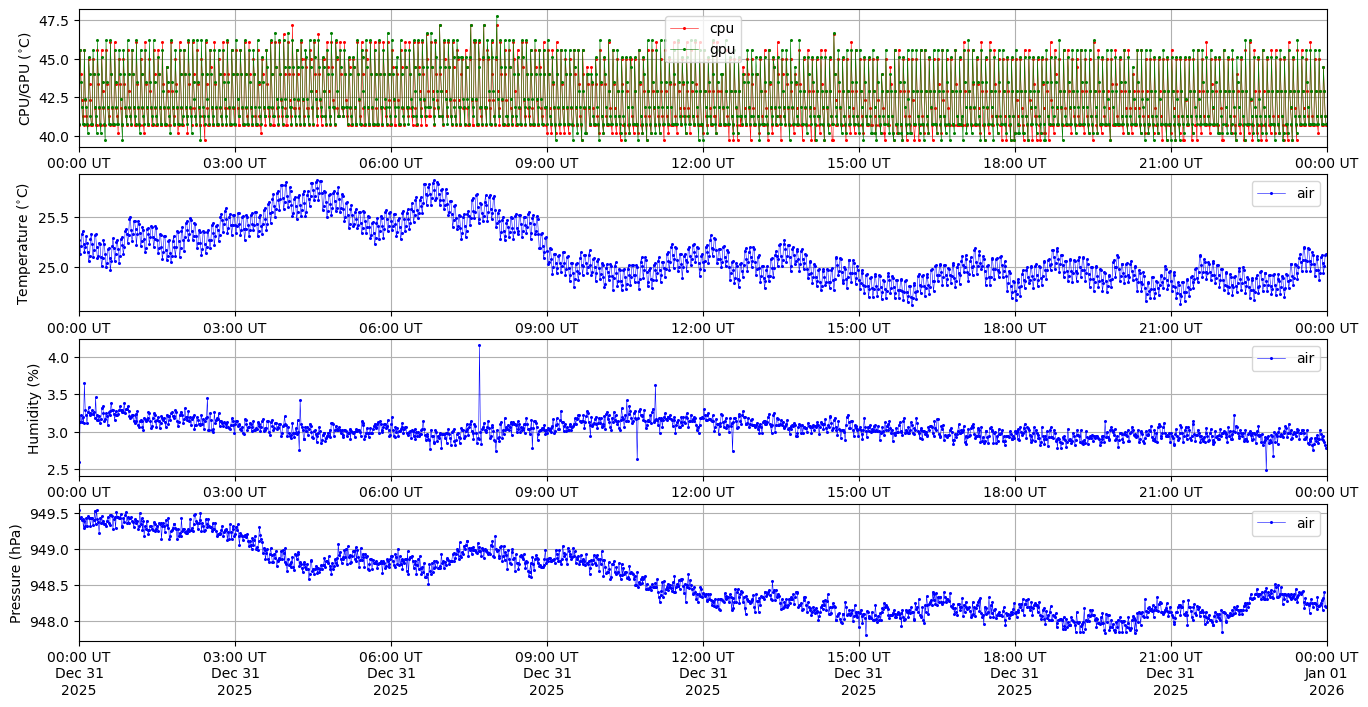Screen dimensions: 1368x707
Task: Click the 06:00 UT tick under the CPU/GPU plot
Action: (390, 162)
